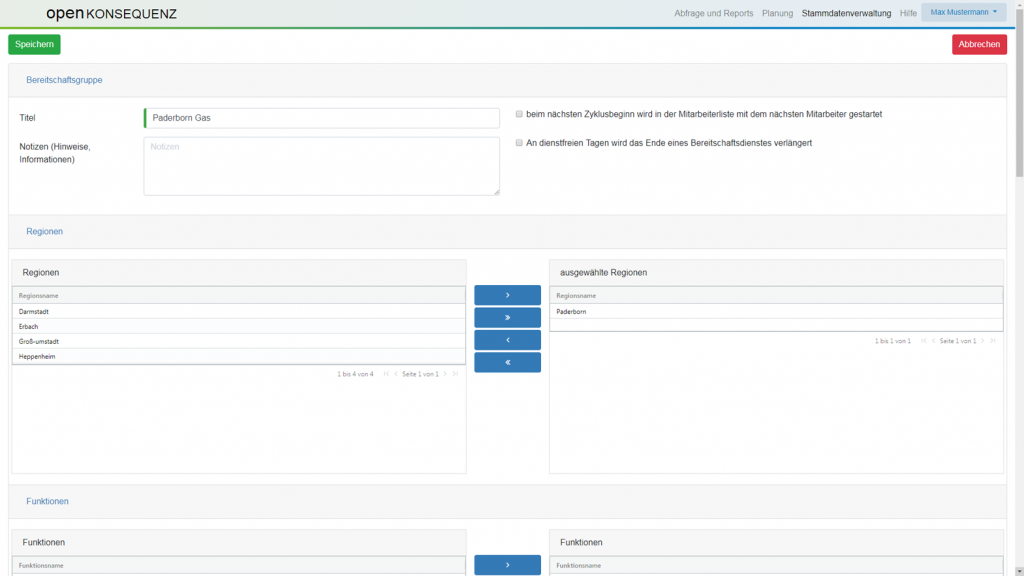Go to first page in Regionen list
Viewport: 1024px width, 576px height.
tap(386, 374)
